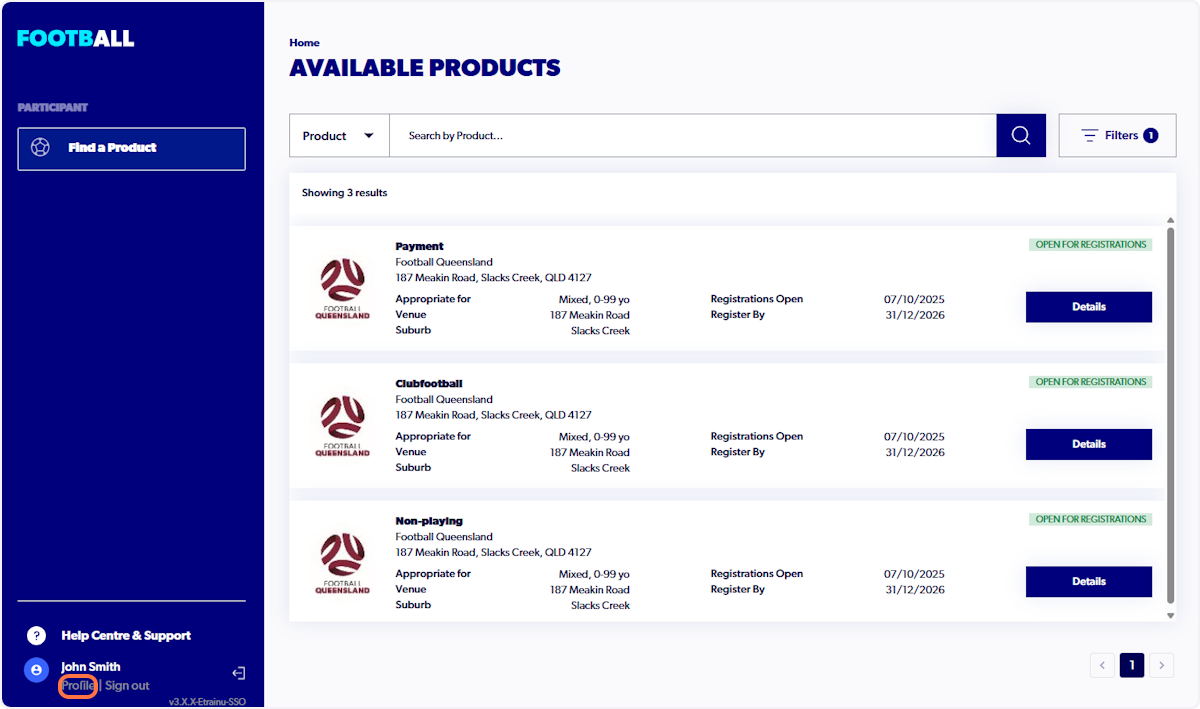Click the John Smith avatar icon
1200x709 pixels.
(x=36, y=670)
